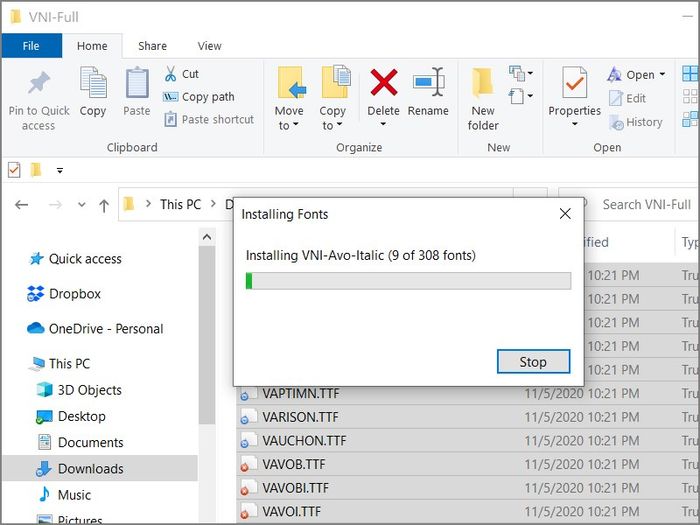
Task: Click navigation pane scroll up arrow
Action: [207, 237]
